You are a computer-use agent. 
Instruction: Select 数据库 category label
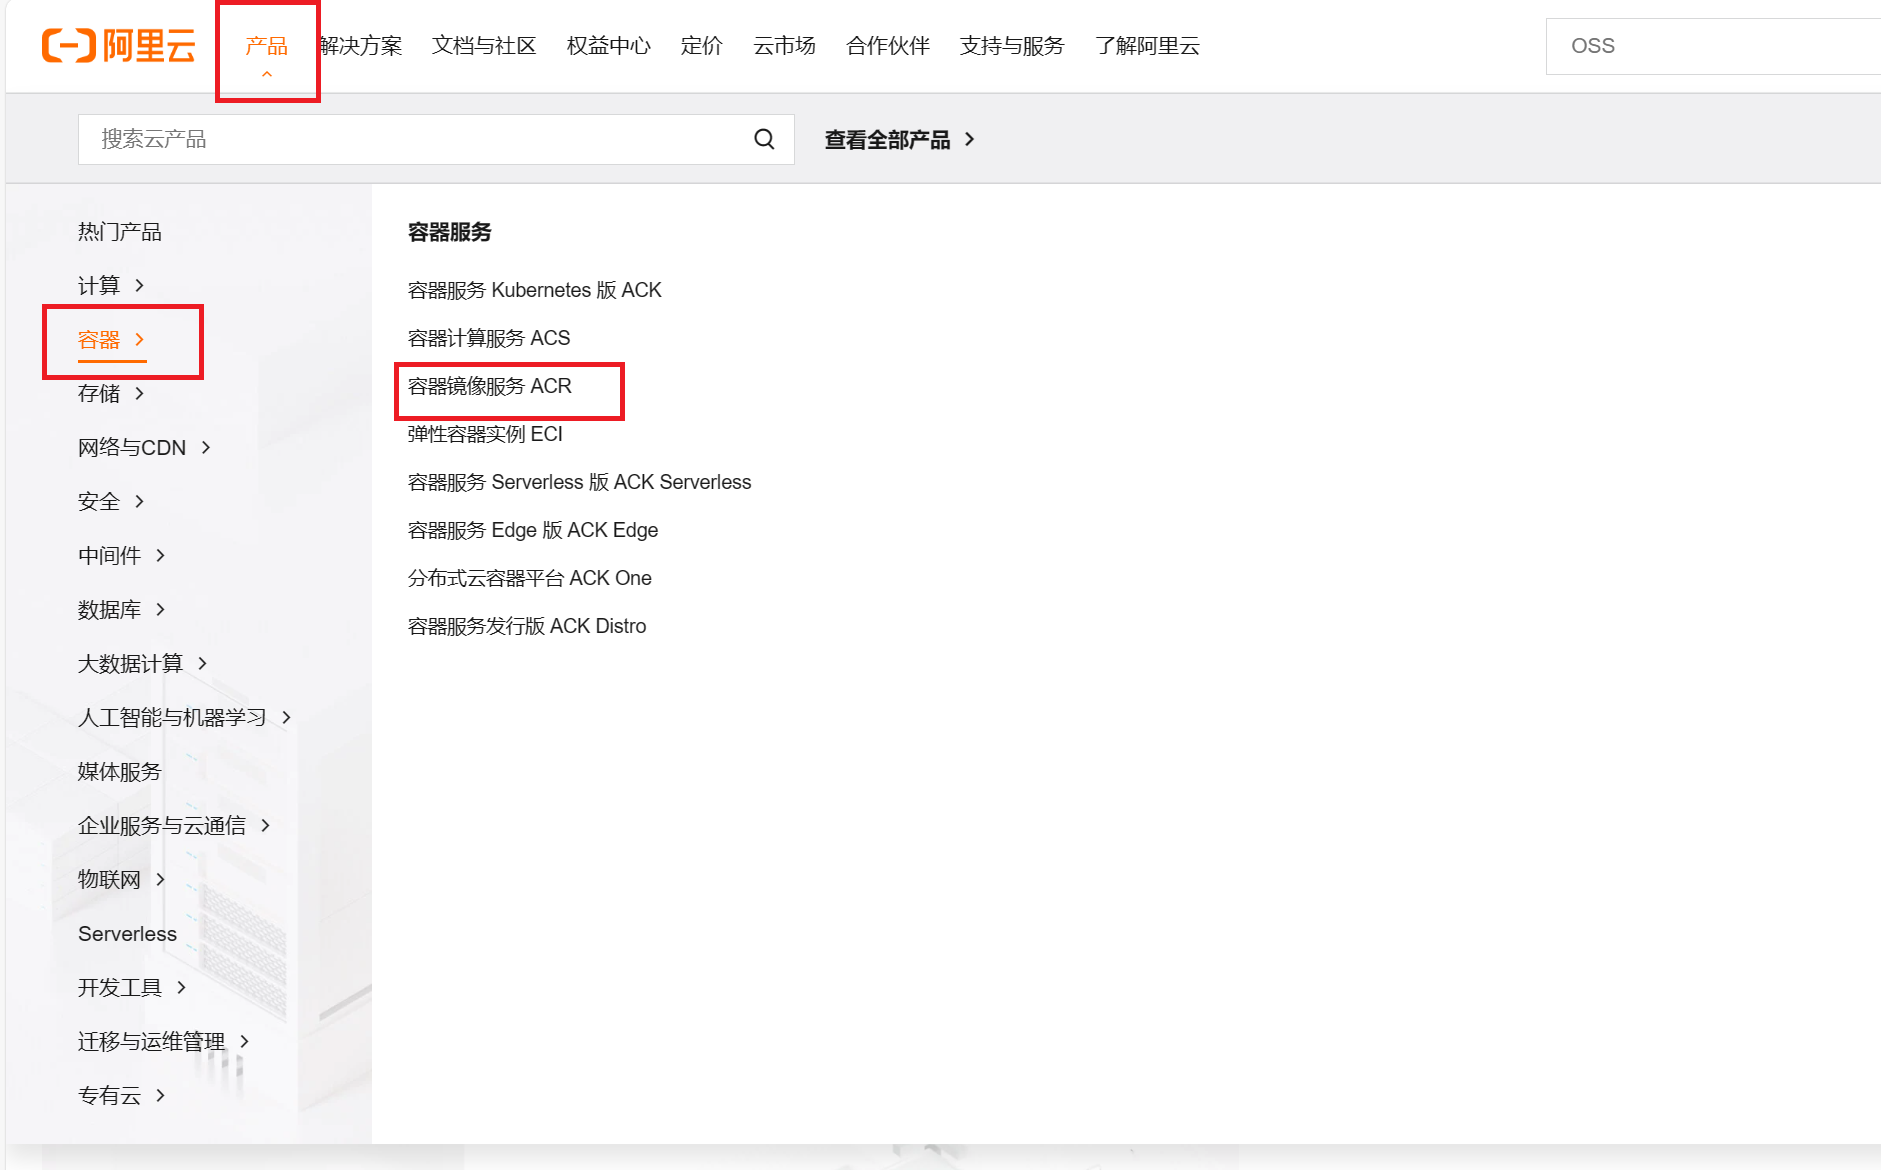(x=109, y=610)
